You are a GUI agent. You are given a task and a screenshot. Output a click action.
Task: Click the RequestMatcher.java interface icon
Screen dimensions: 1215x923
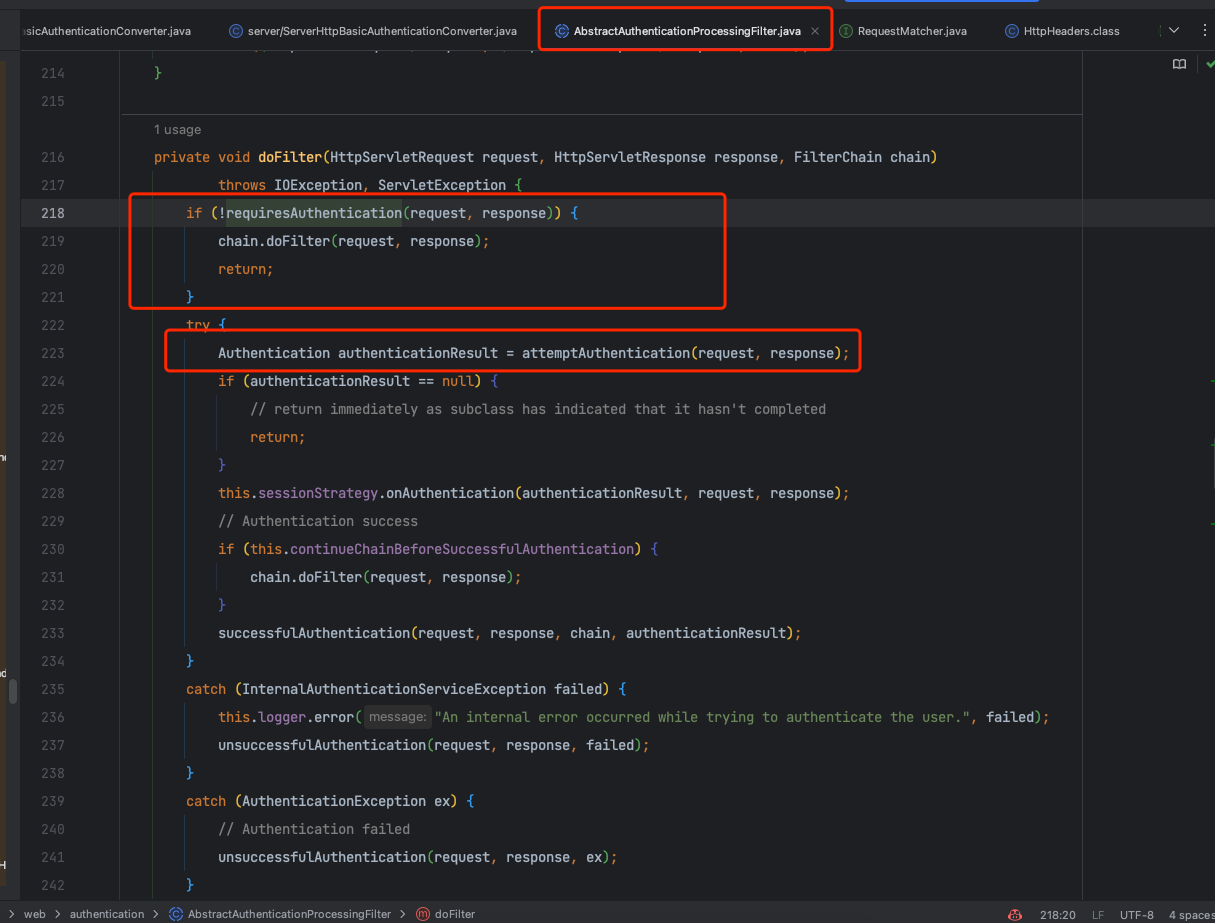point(846,31)
